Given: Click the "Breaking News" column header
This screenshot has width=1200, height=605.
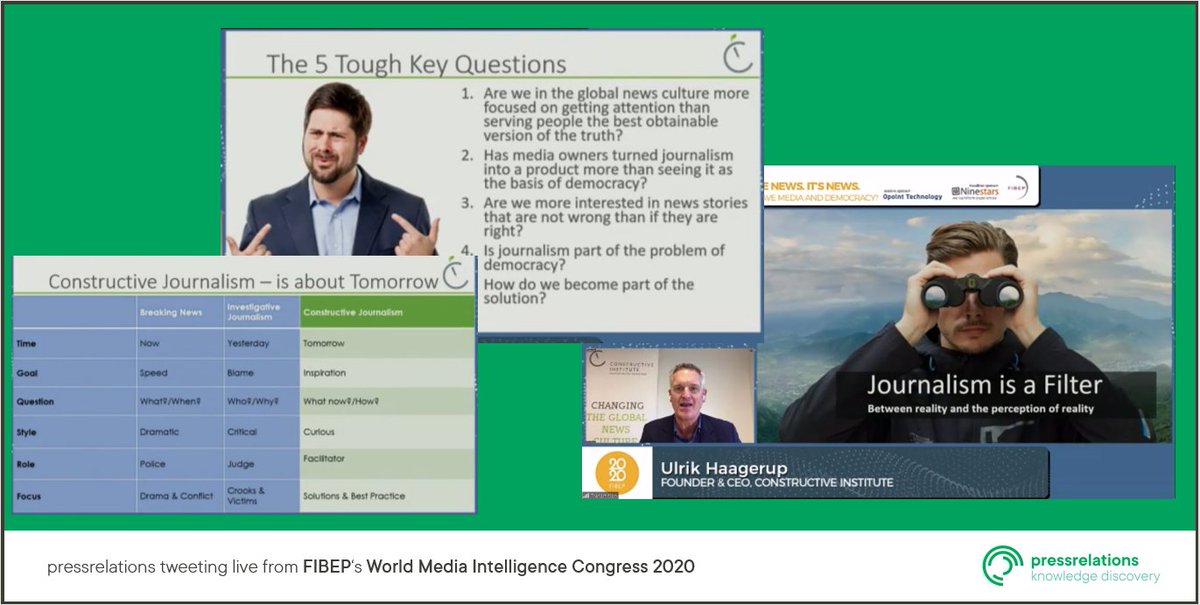Looking at the screenshot, I should 180,312.
